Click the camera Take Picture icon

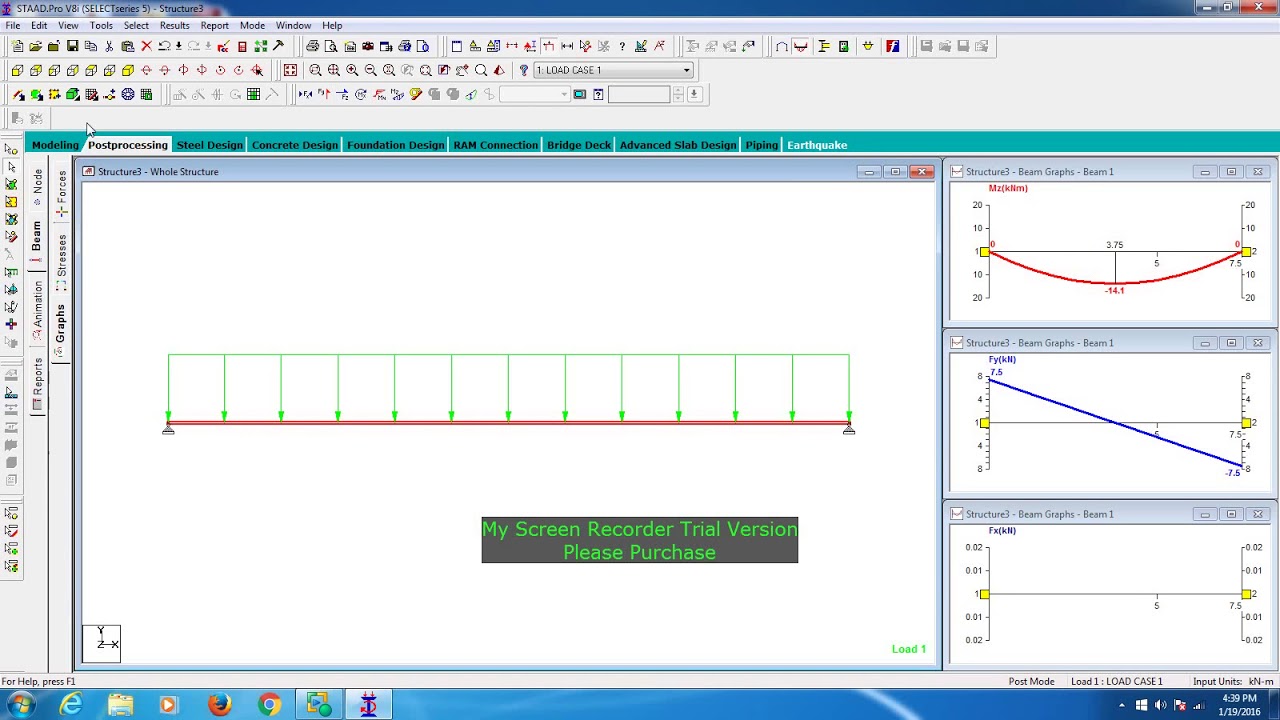coord(368,46)
